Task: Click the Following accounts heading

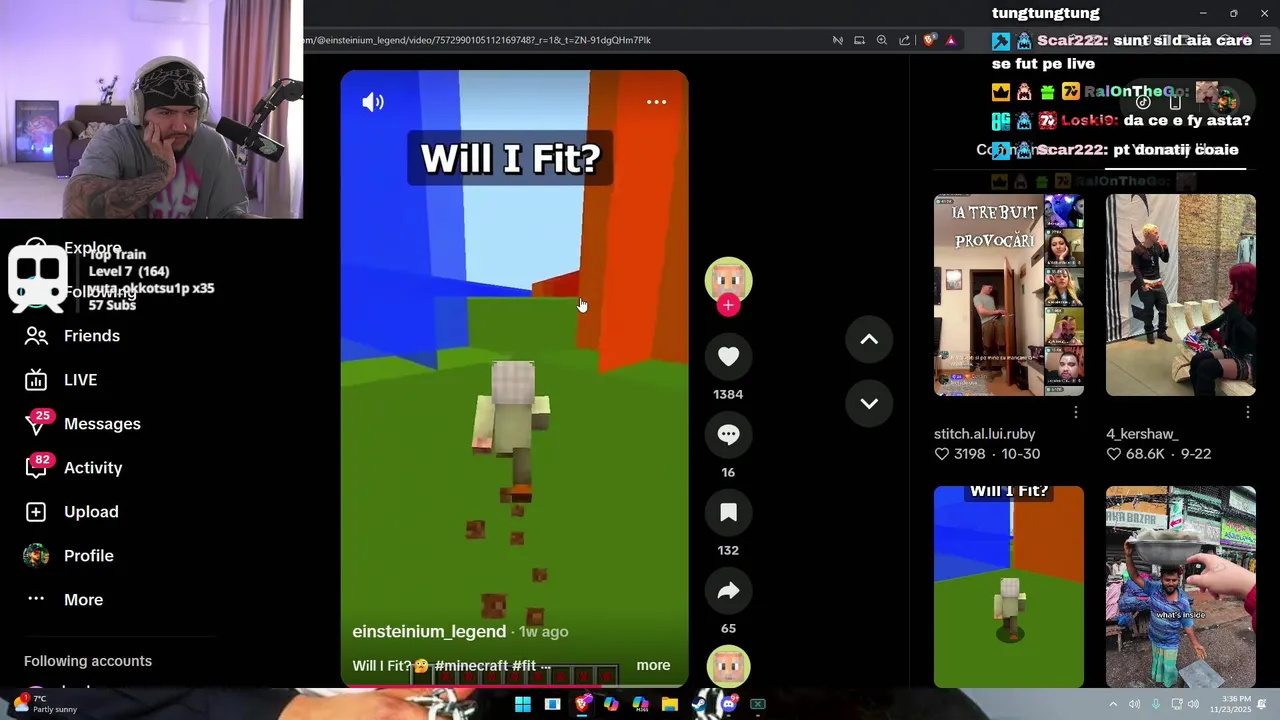Action: 88,661
